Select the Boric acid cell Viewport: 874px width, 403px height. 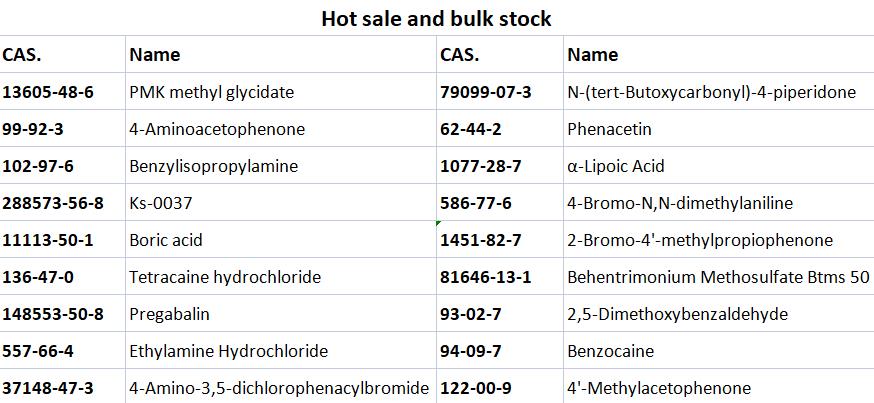[x=165, y=240]
